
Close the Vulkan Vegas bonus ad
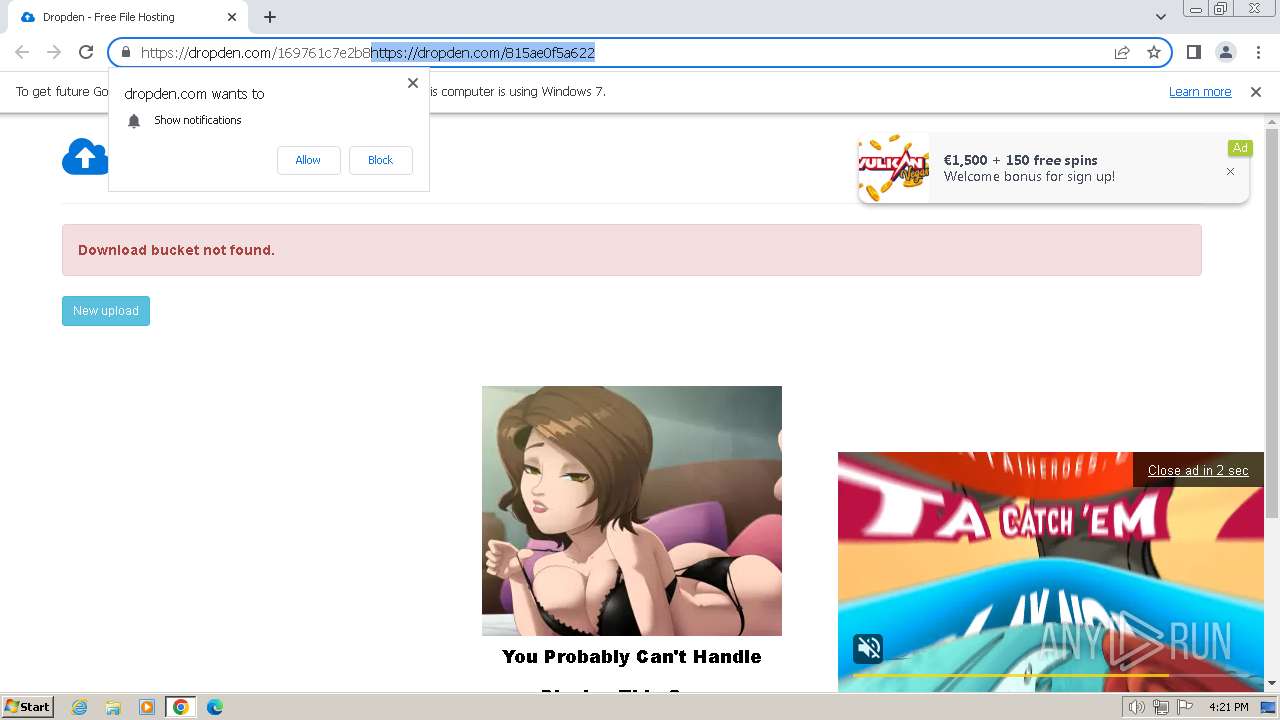(x=1230, y=172)
